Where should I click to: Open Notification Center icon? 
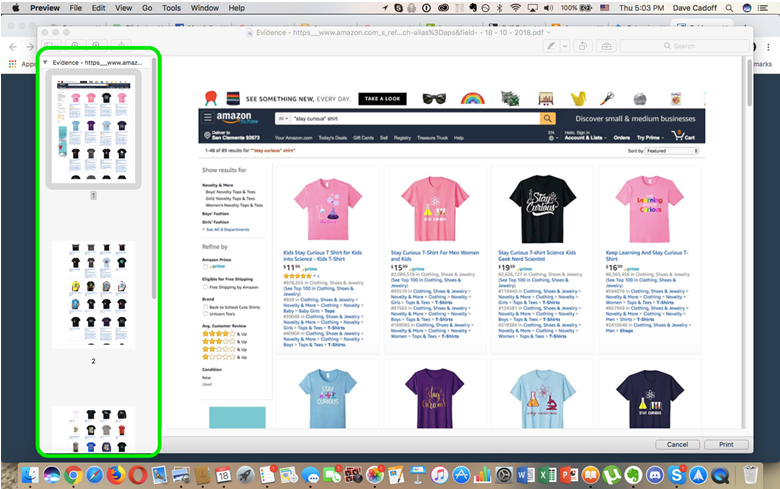763,8
